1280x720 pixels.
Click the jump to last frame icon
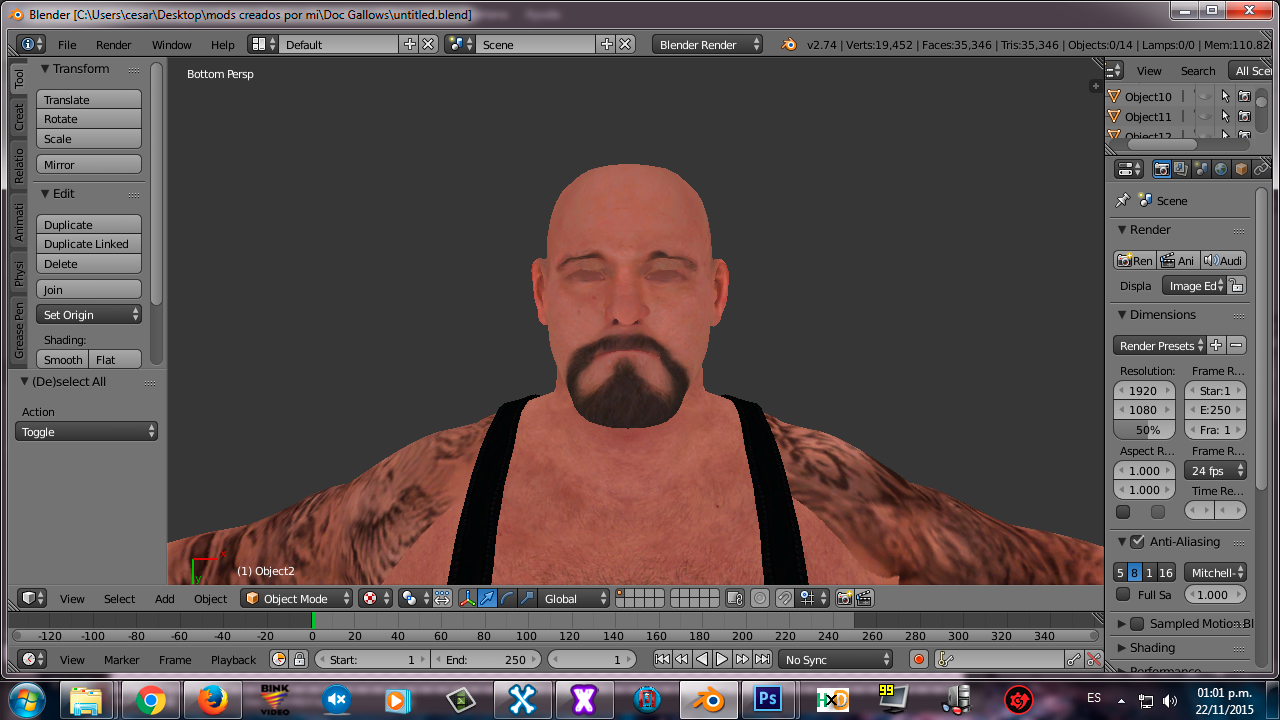pyautogui.click(x=762, y=659)
